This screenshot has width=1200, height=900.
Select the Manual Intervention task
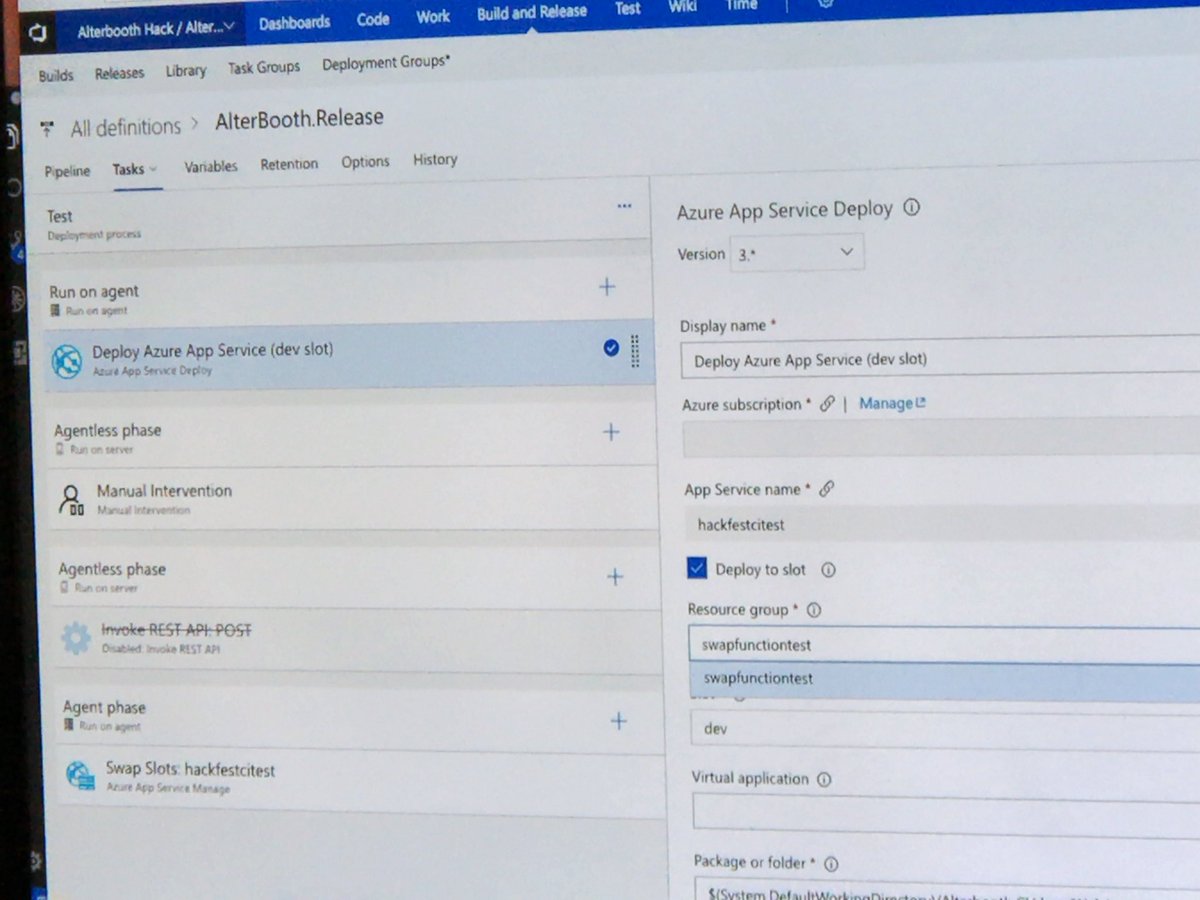[x=353, y=497]
